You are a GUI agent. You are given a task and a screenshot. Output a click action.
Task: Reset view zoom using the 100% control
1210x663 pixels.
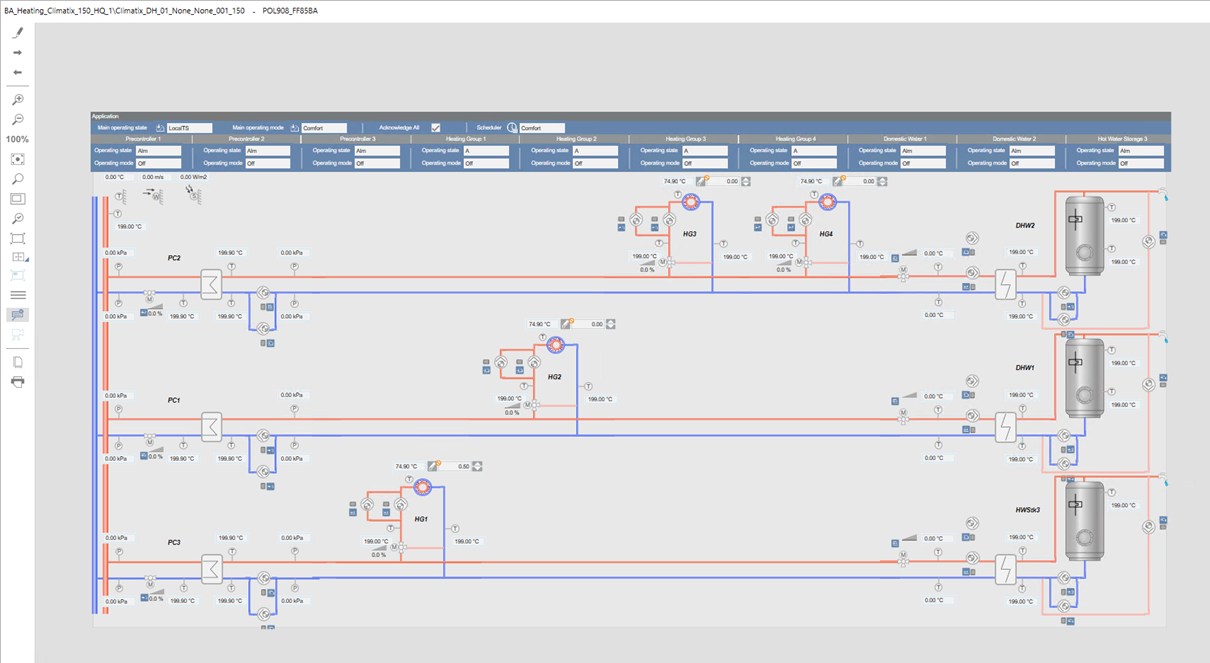(x=16, y=139)
